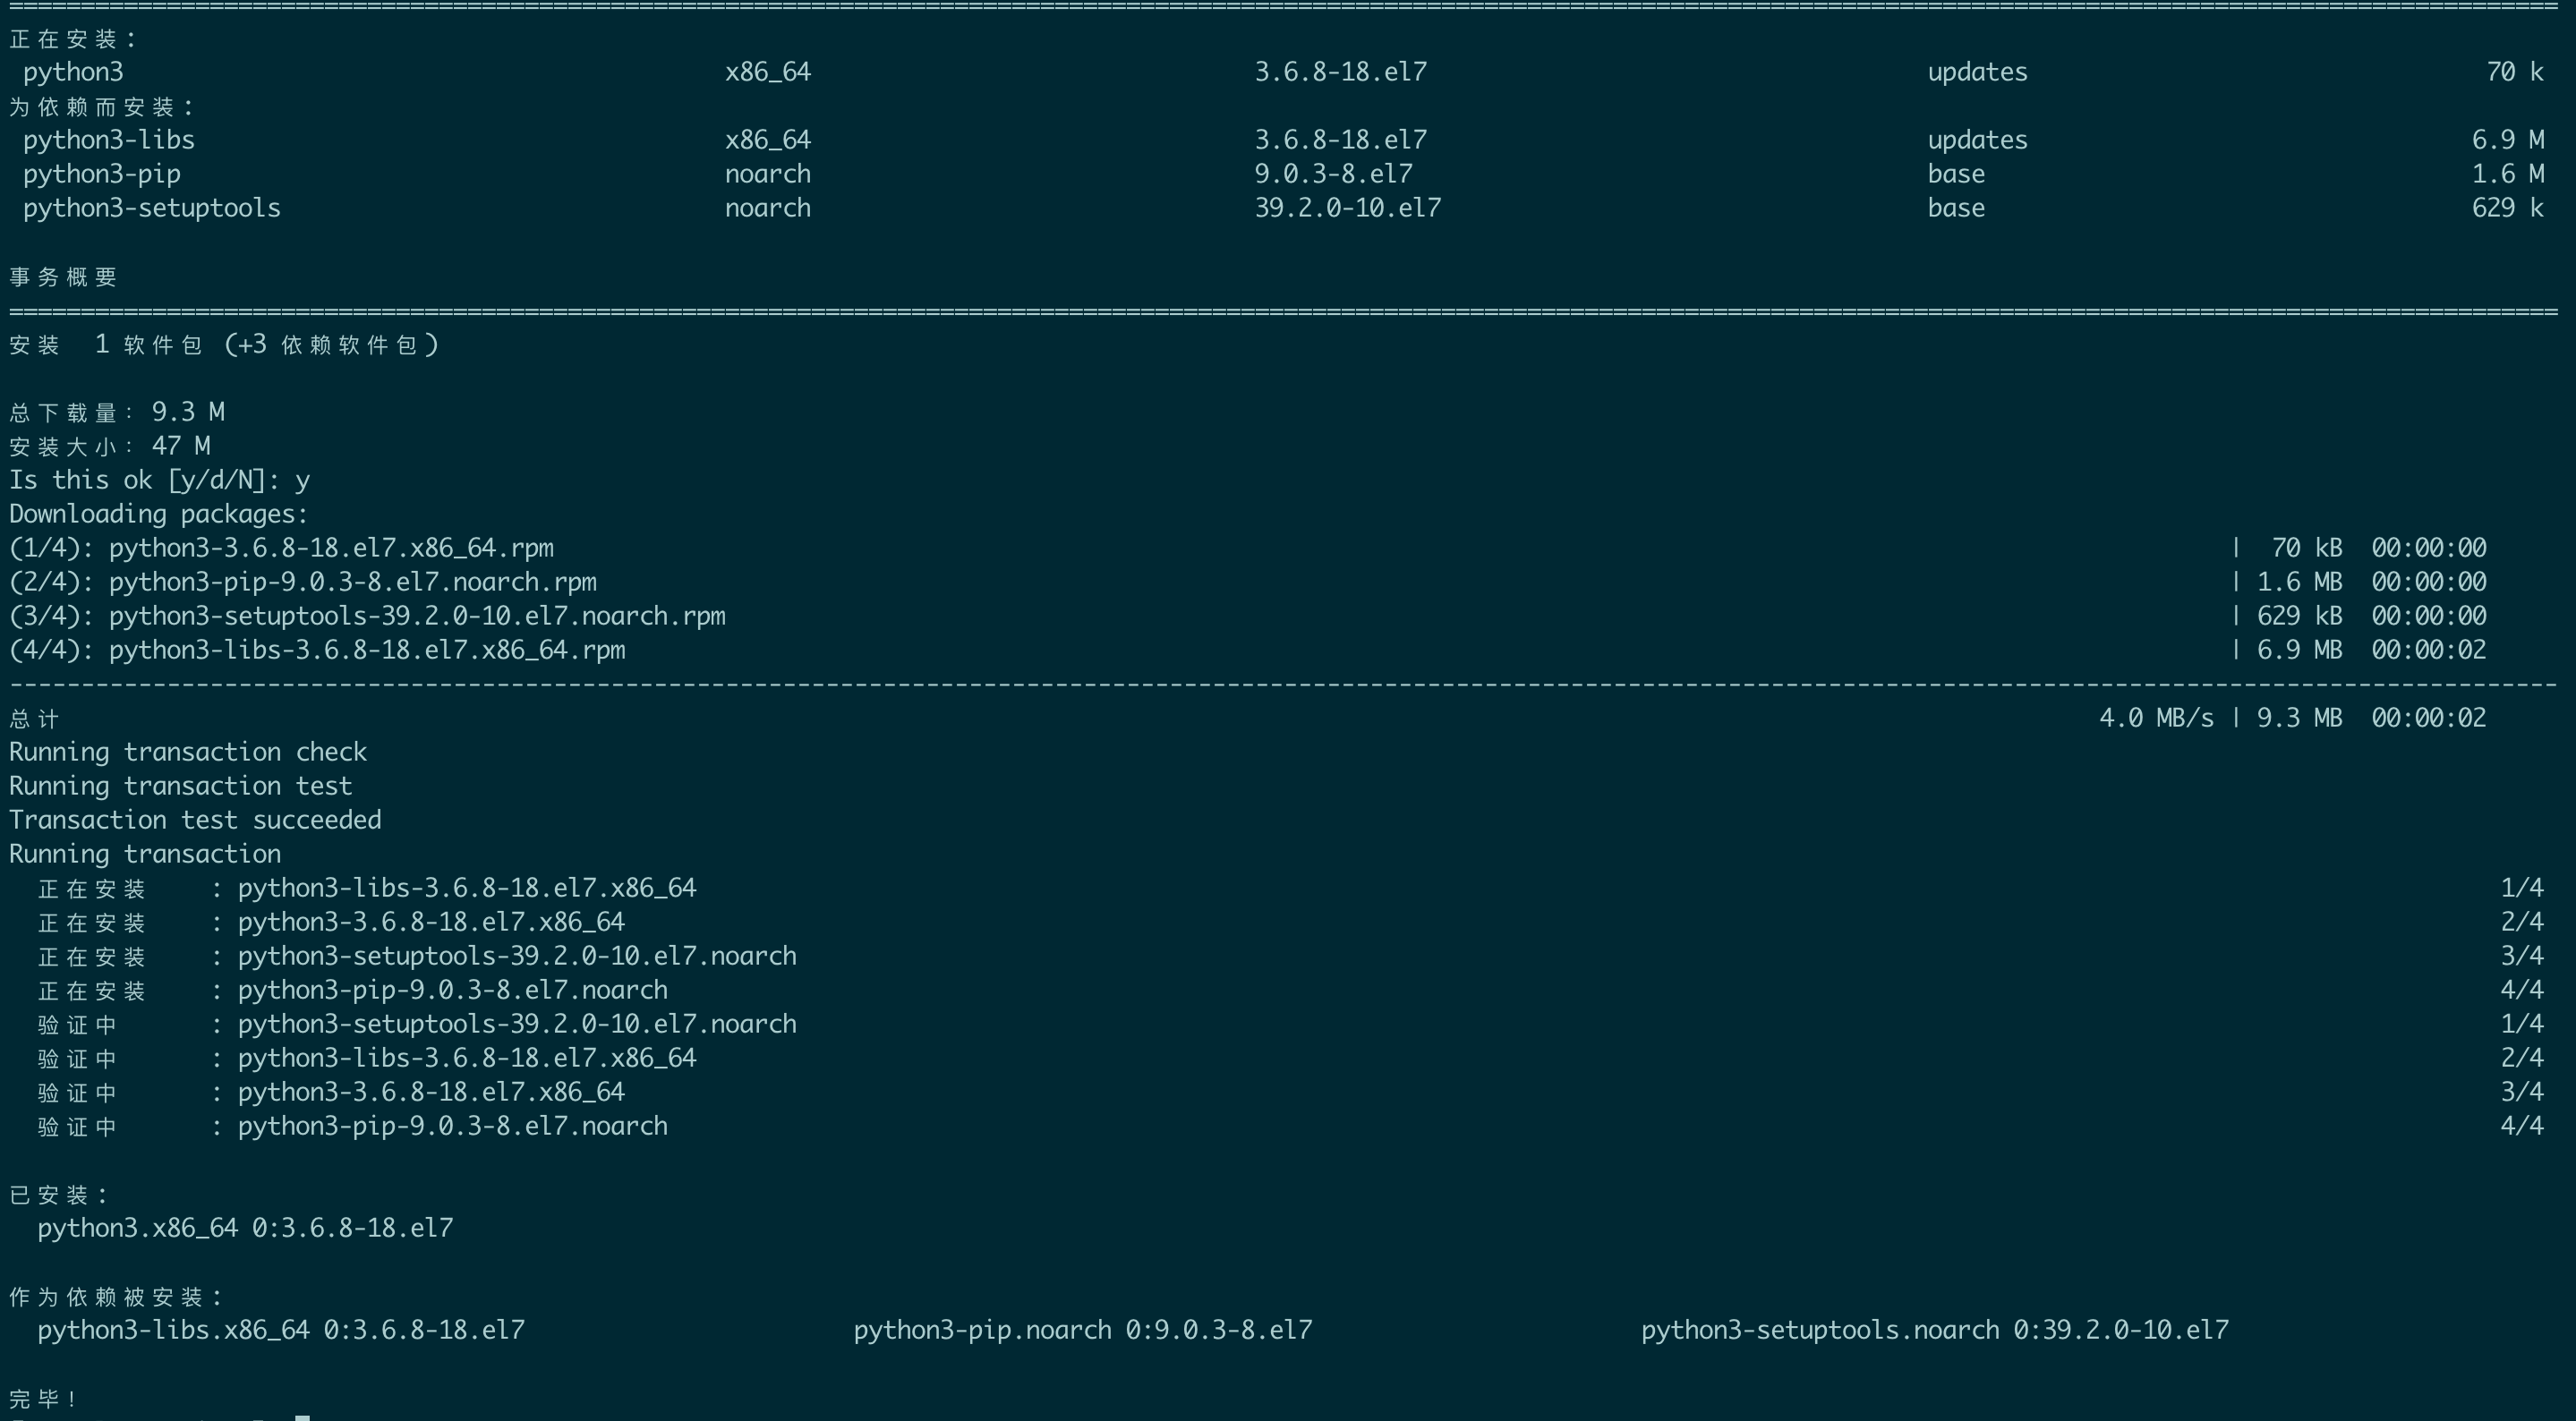2576x1421 pixels.
Task: Click version '9.0.3-8.el7' in the table
Action: tap(1333, 174)
